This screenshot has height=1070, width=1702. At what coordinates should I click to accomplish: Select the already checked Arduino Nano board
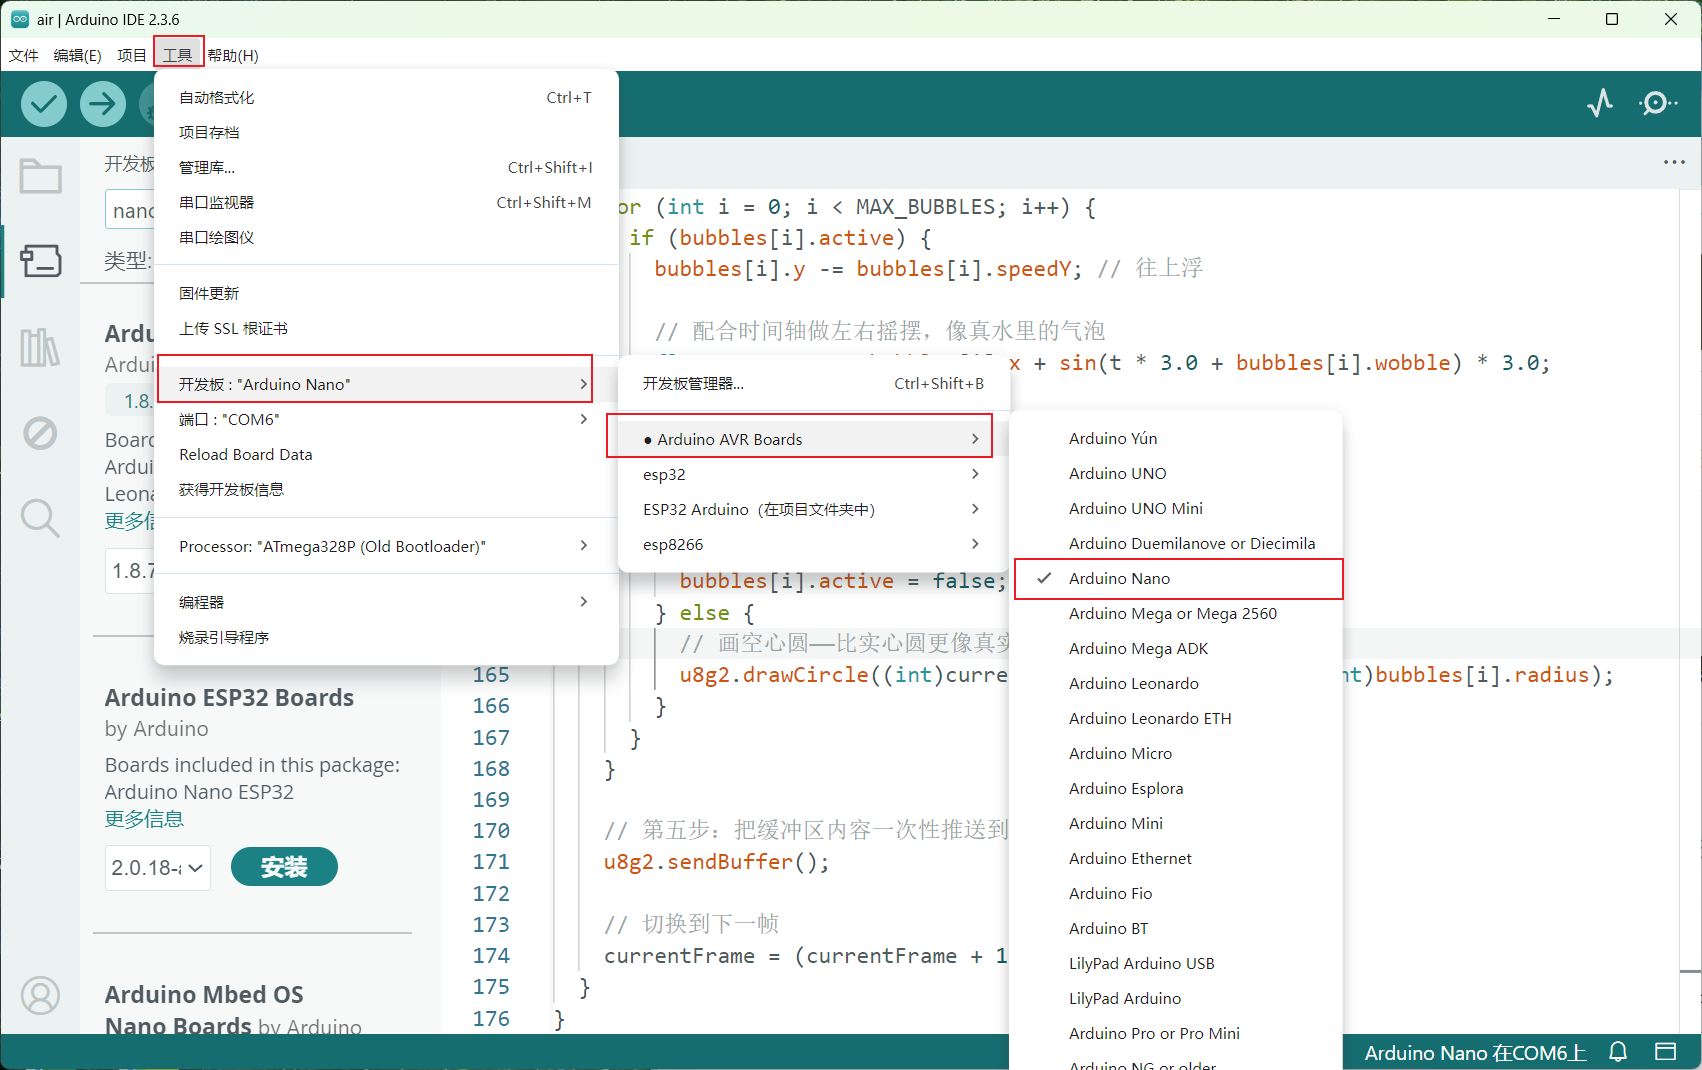coord(1178,579)
